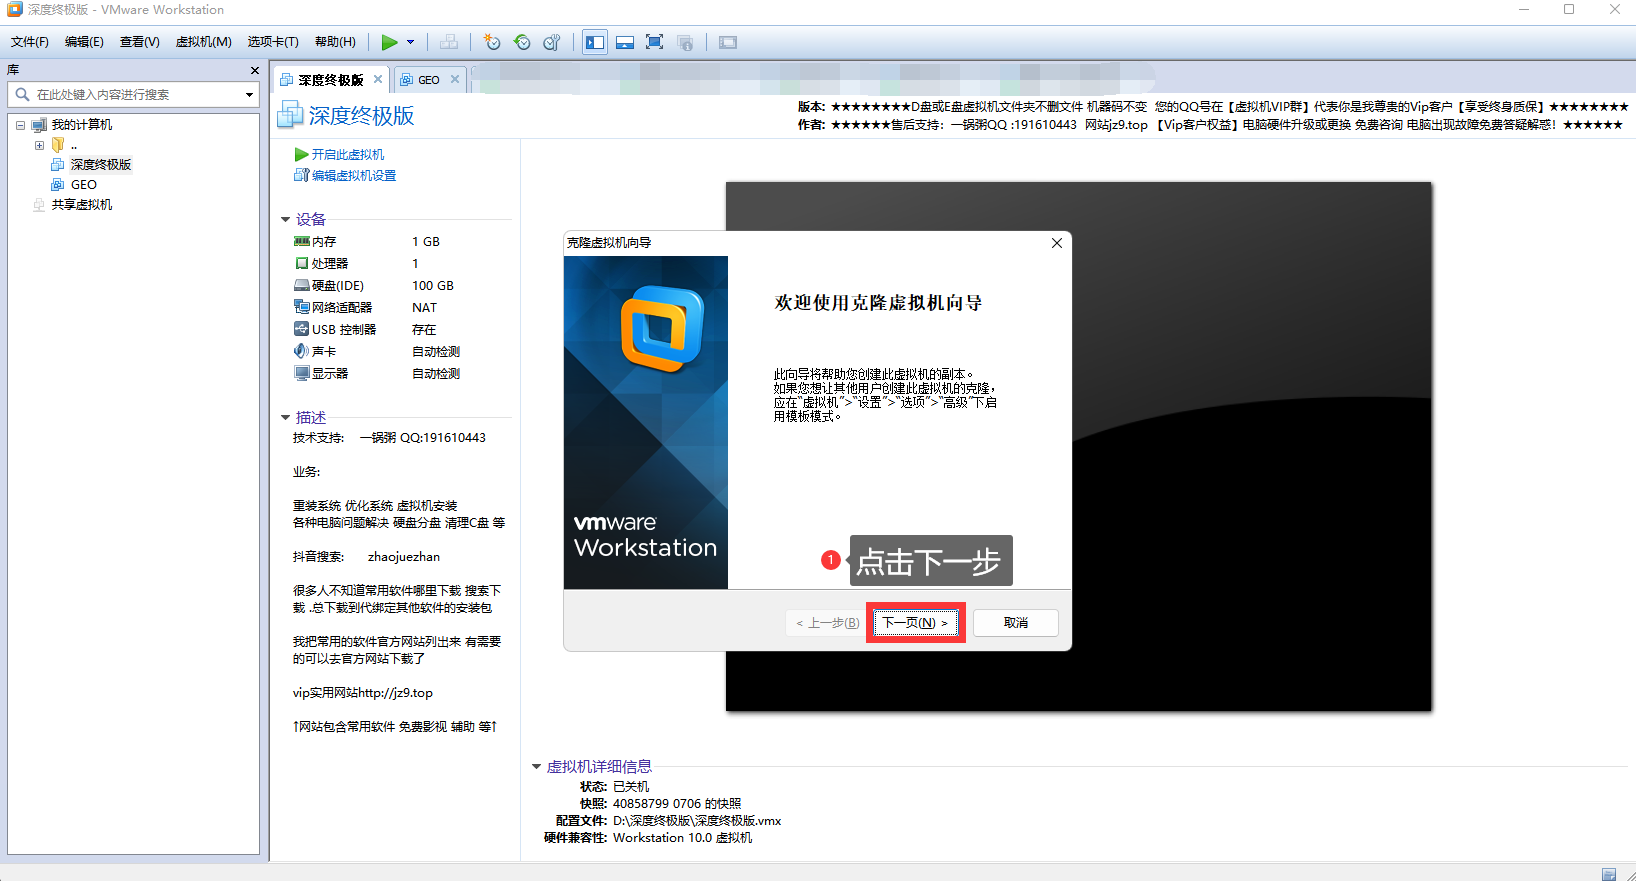Click 取消 in the clone wizard
The width and height of the screenshot is (1636, 881).
1016,623
